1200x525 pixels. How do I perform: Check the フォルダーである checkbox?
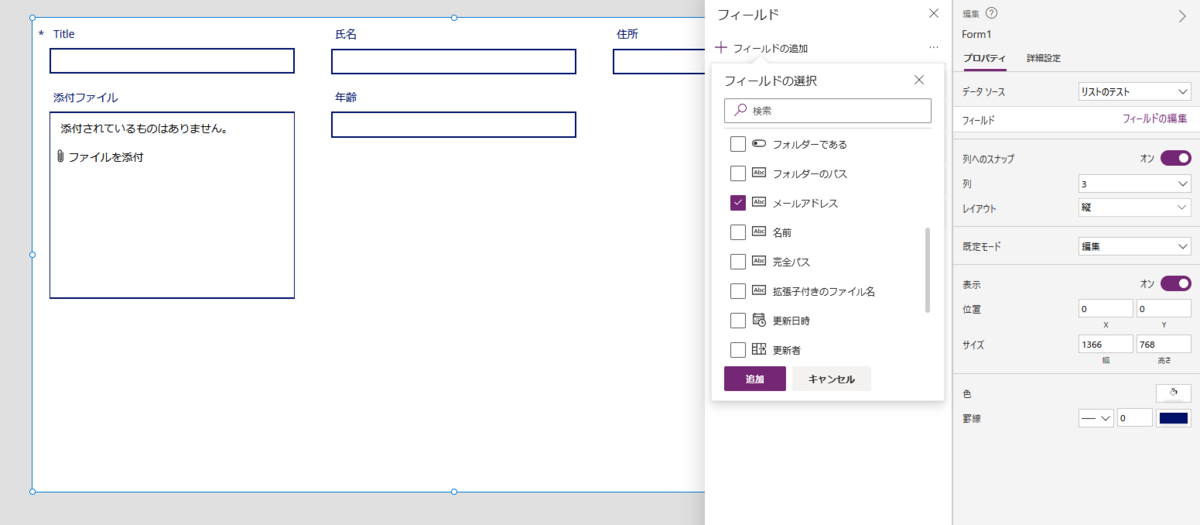tap(738, 144)
